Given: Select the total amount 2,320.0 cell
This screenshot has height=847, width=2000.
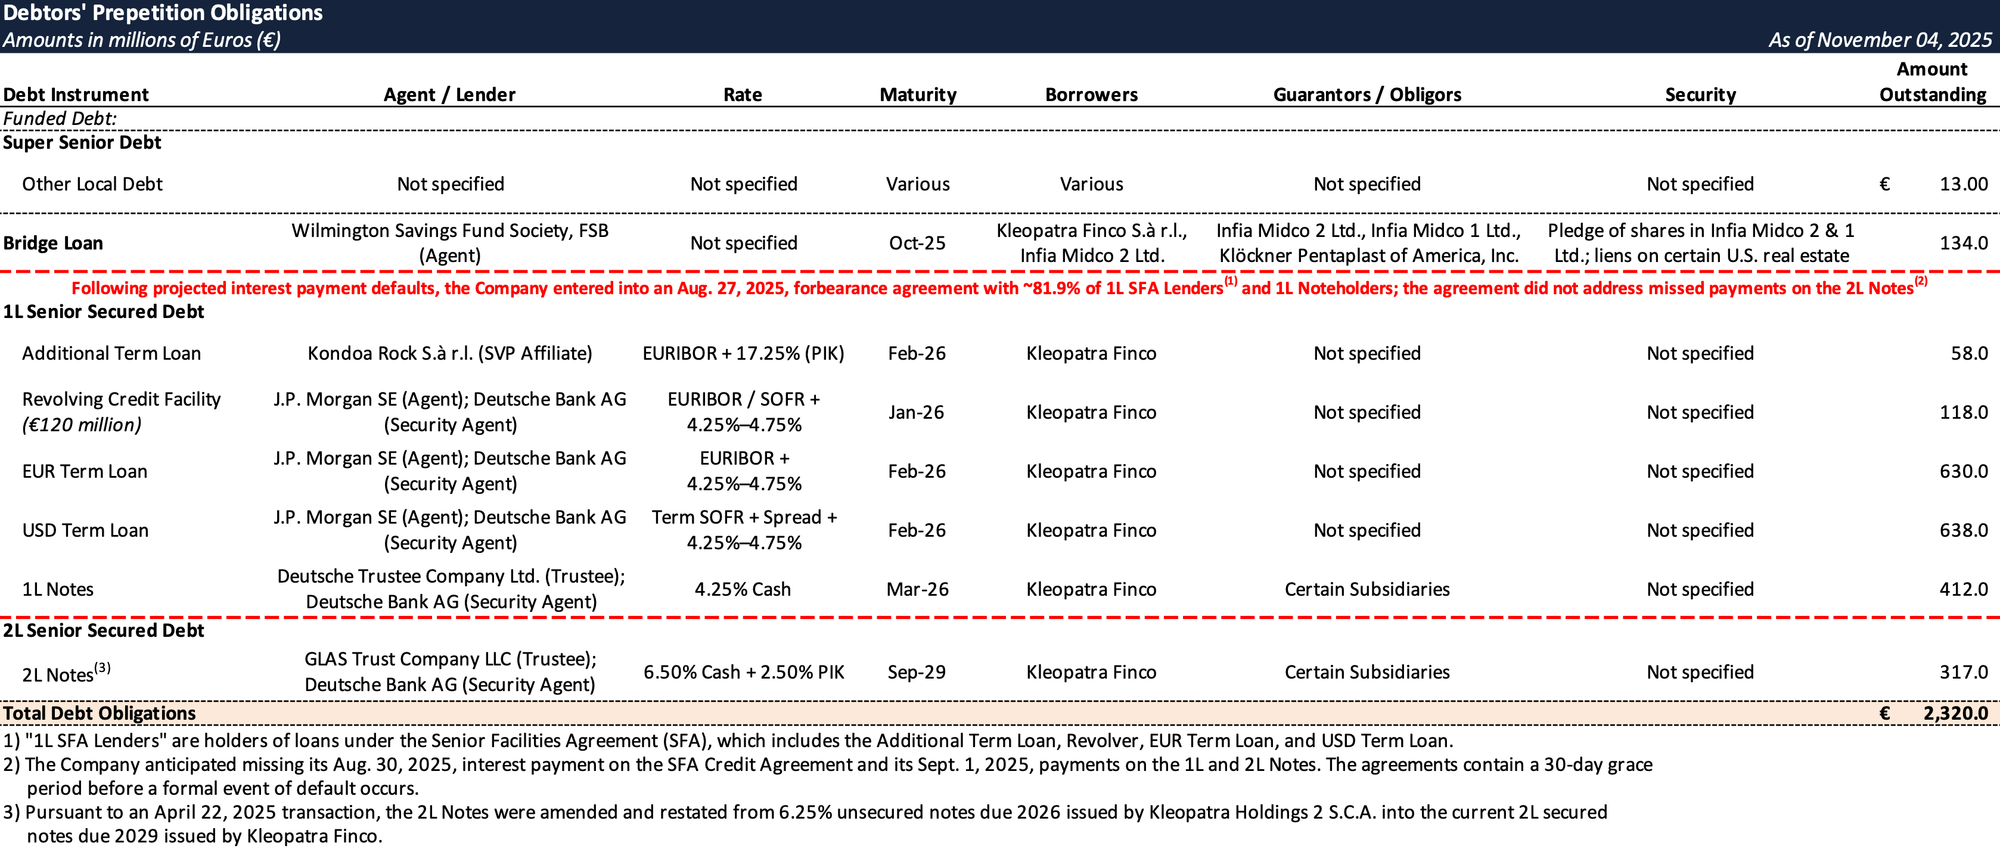Looking at the screenshot, I should pyautogui.click(x=1955, y=713).
